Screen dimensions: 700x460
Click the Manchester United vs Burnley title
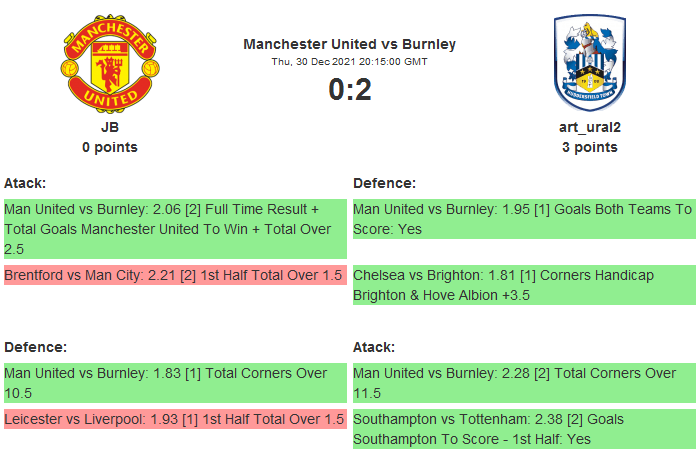click(x=350, y=44)
